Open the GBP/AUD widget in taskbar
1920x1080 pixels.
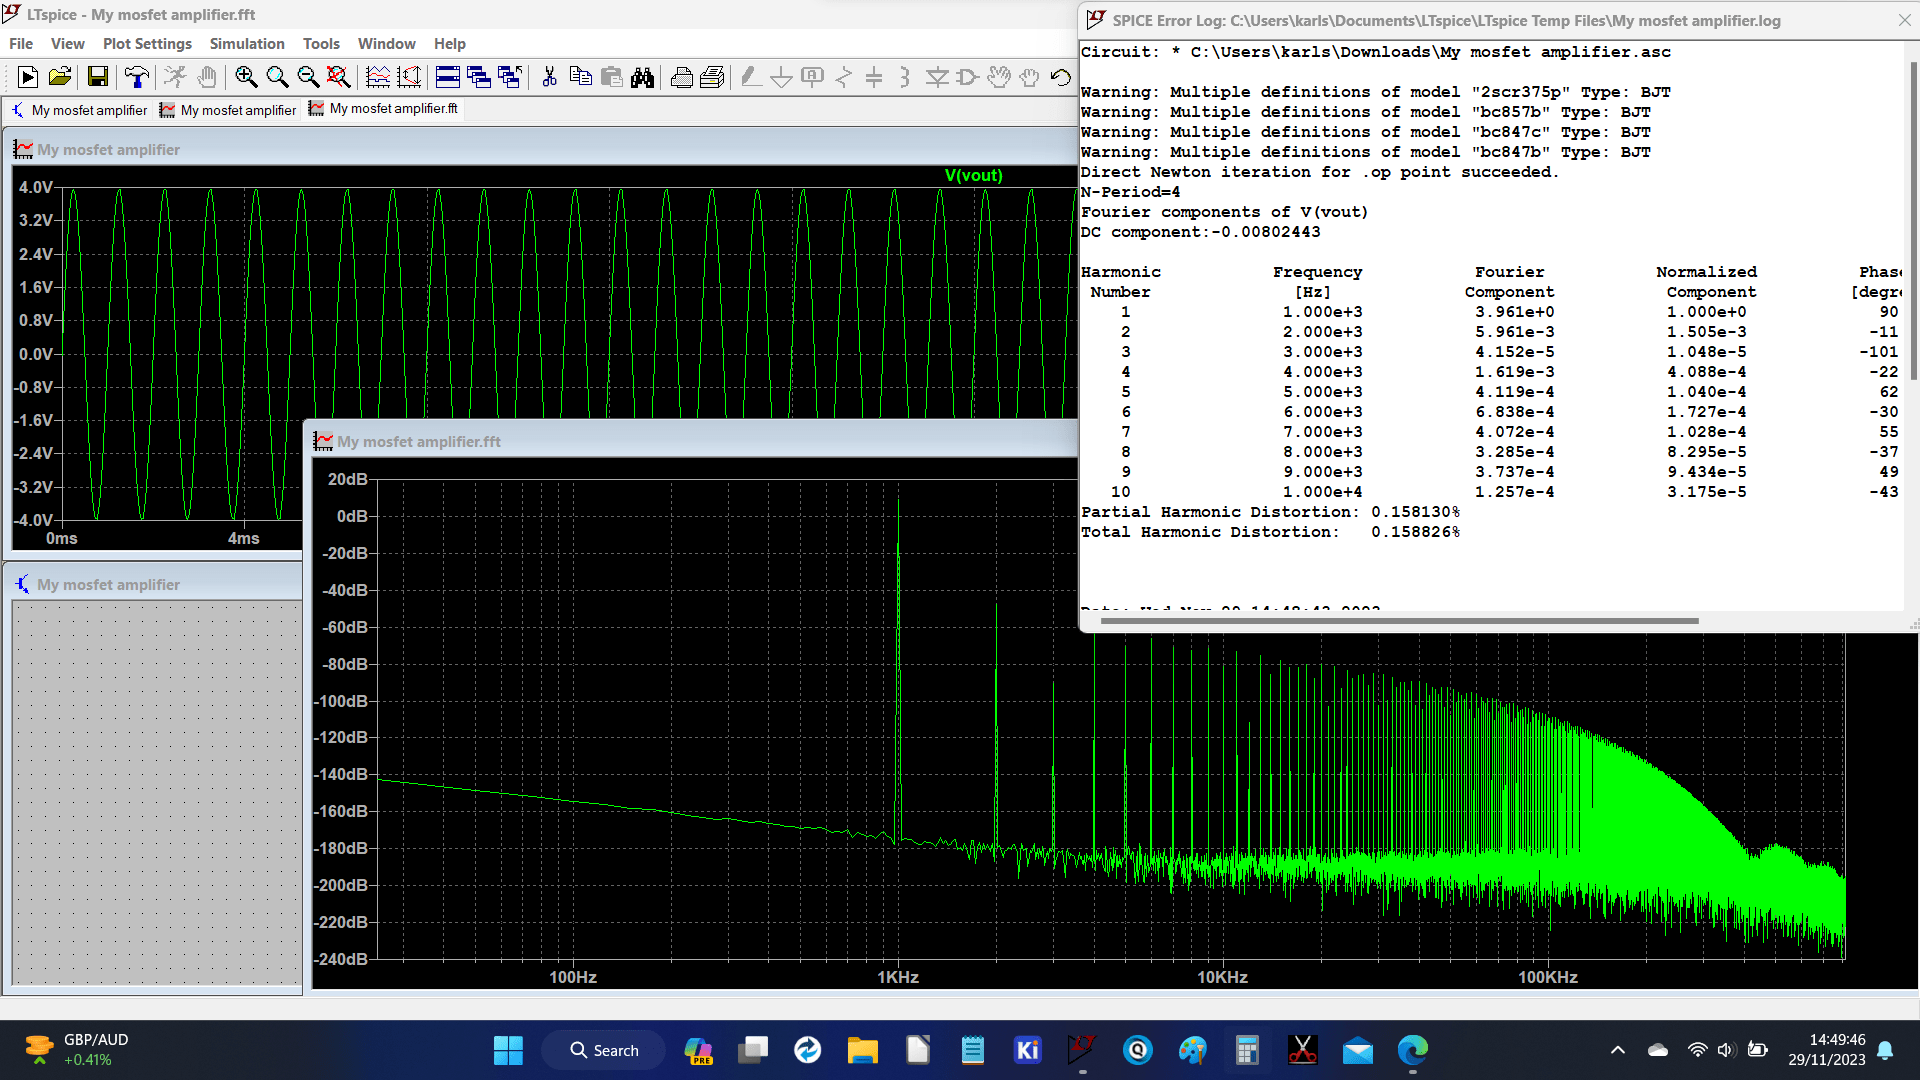75,1050
